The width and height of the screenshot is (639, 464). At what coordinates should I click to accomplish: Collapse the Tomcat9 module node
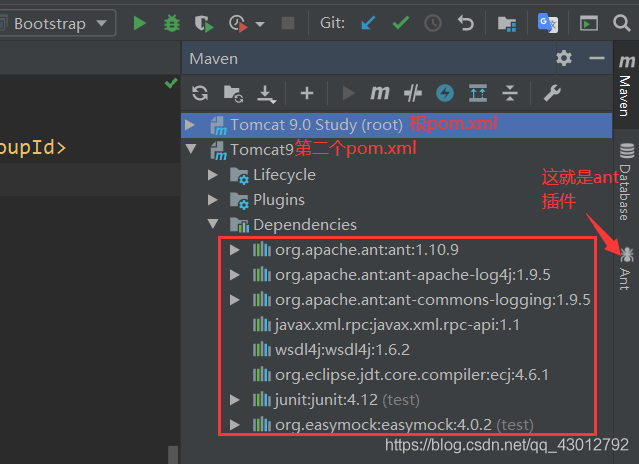point(191,149)
